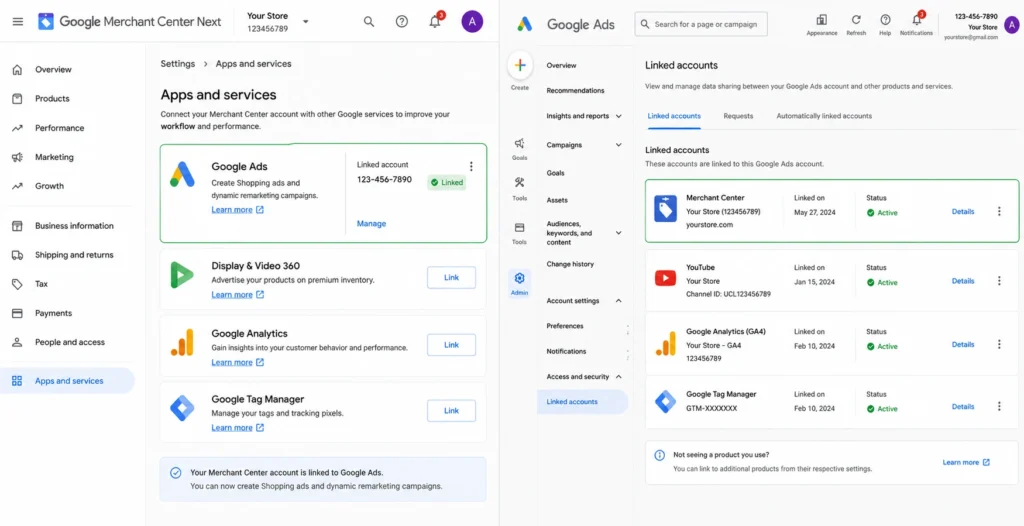Select the Linked accounts tab

click(674, 116)
